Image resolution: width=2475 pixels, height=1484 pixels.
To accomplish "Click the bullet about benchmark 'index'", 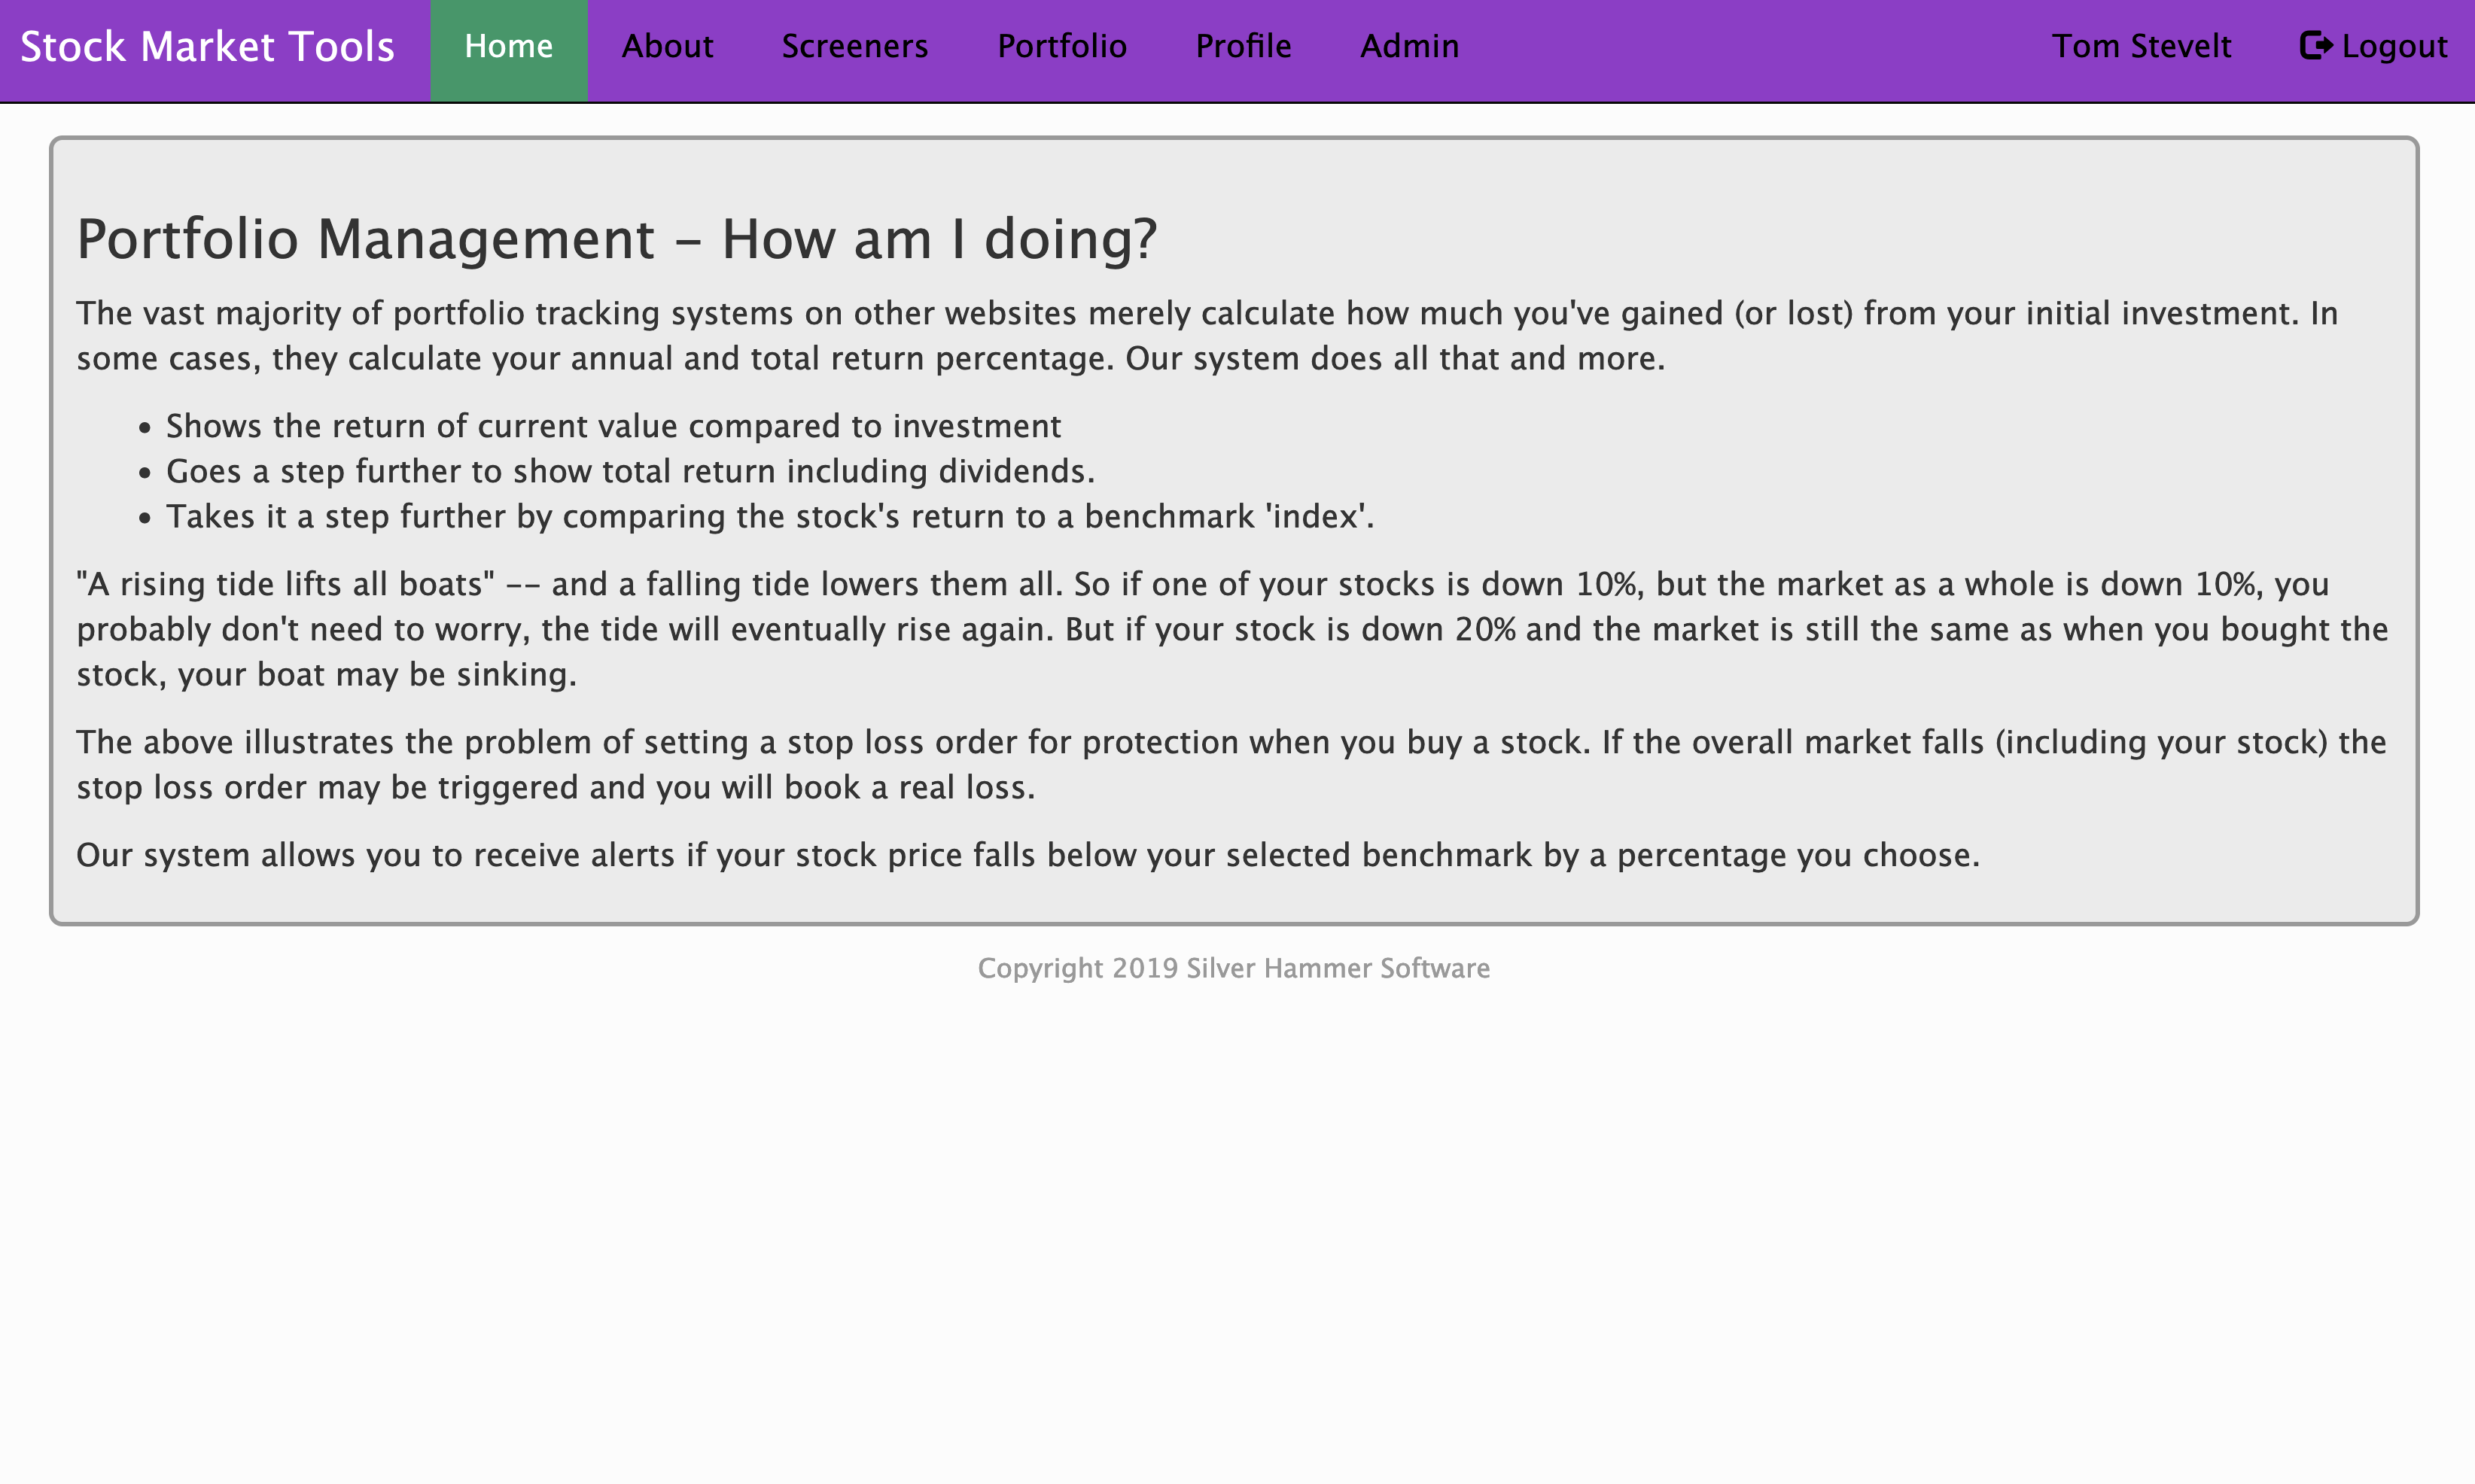I will coord(770,517).
